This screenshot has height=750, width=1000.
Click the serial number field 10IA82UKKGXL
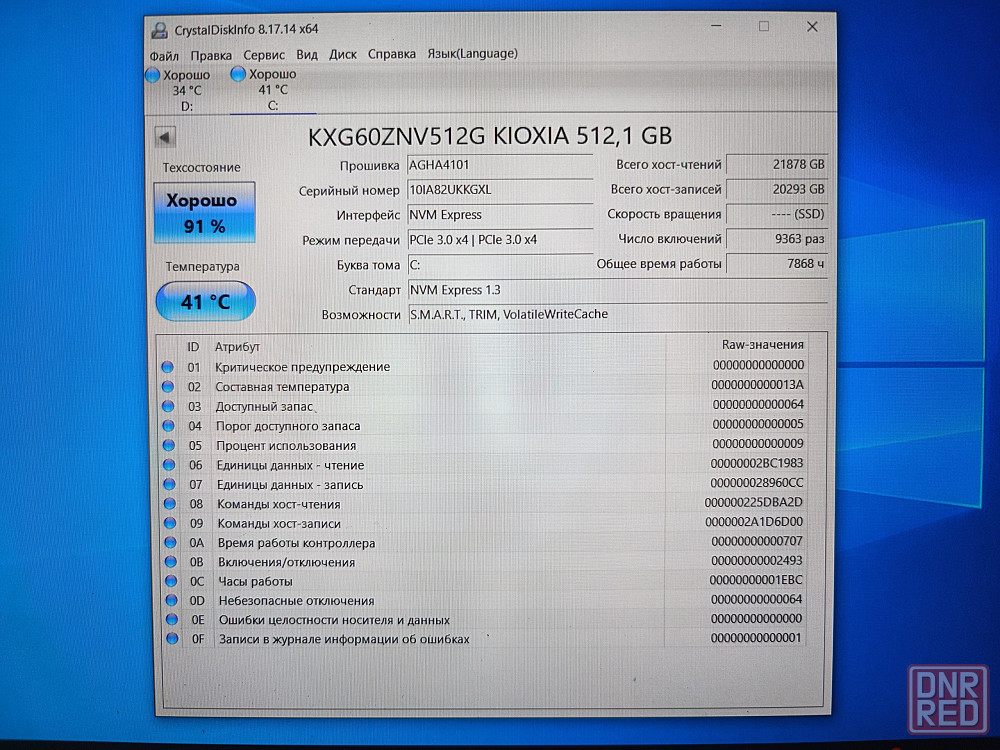click(x=500, y=190)
